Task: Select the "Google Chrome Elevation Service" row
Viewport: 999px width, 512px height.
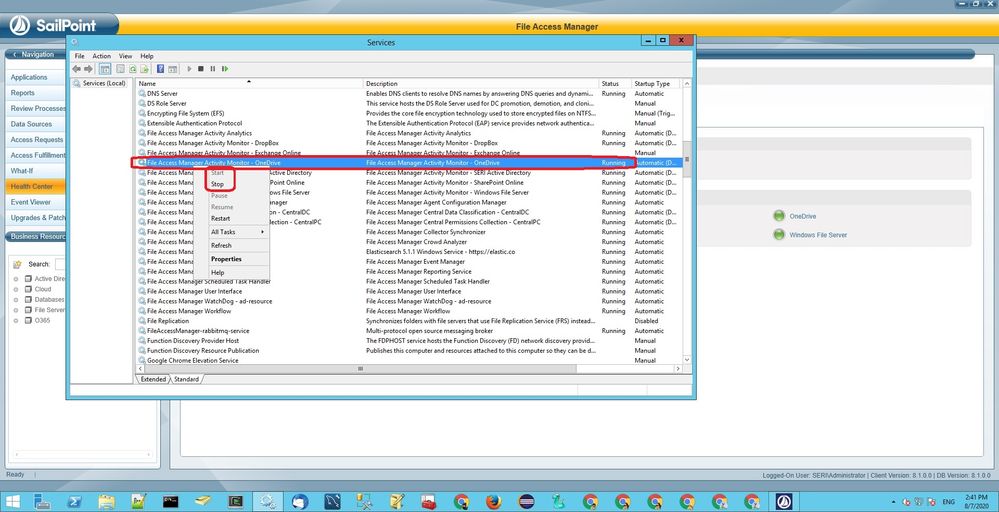Action: click(409, 360)
